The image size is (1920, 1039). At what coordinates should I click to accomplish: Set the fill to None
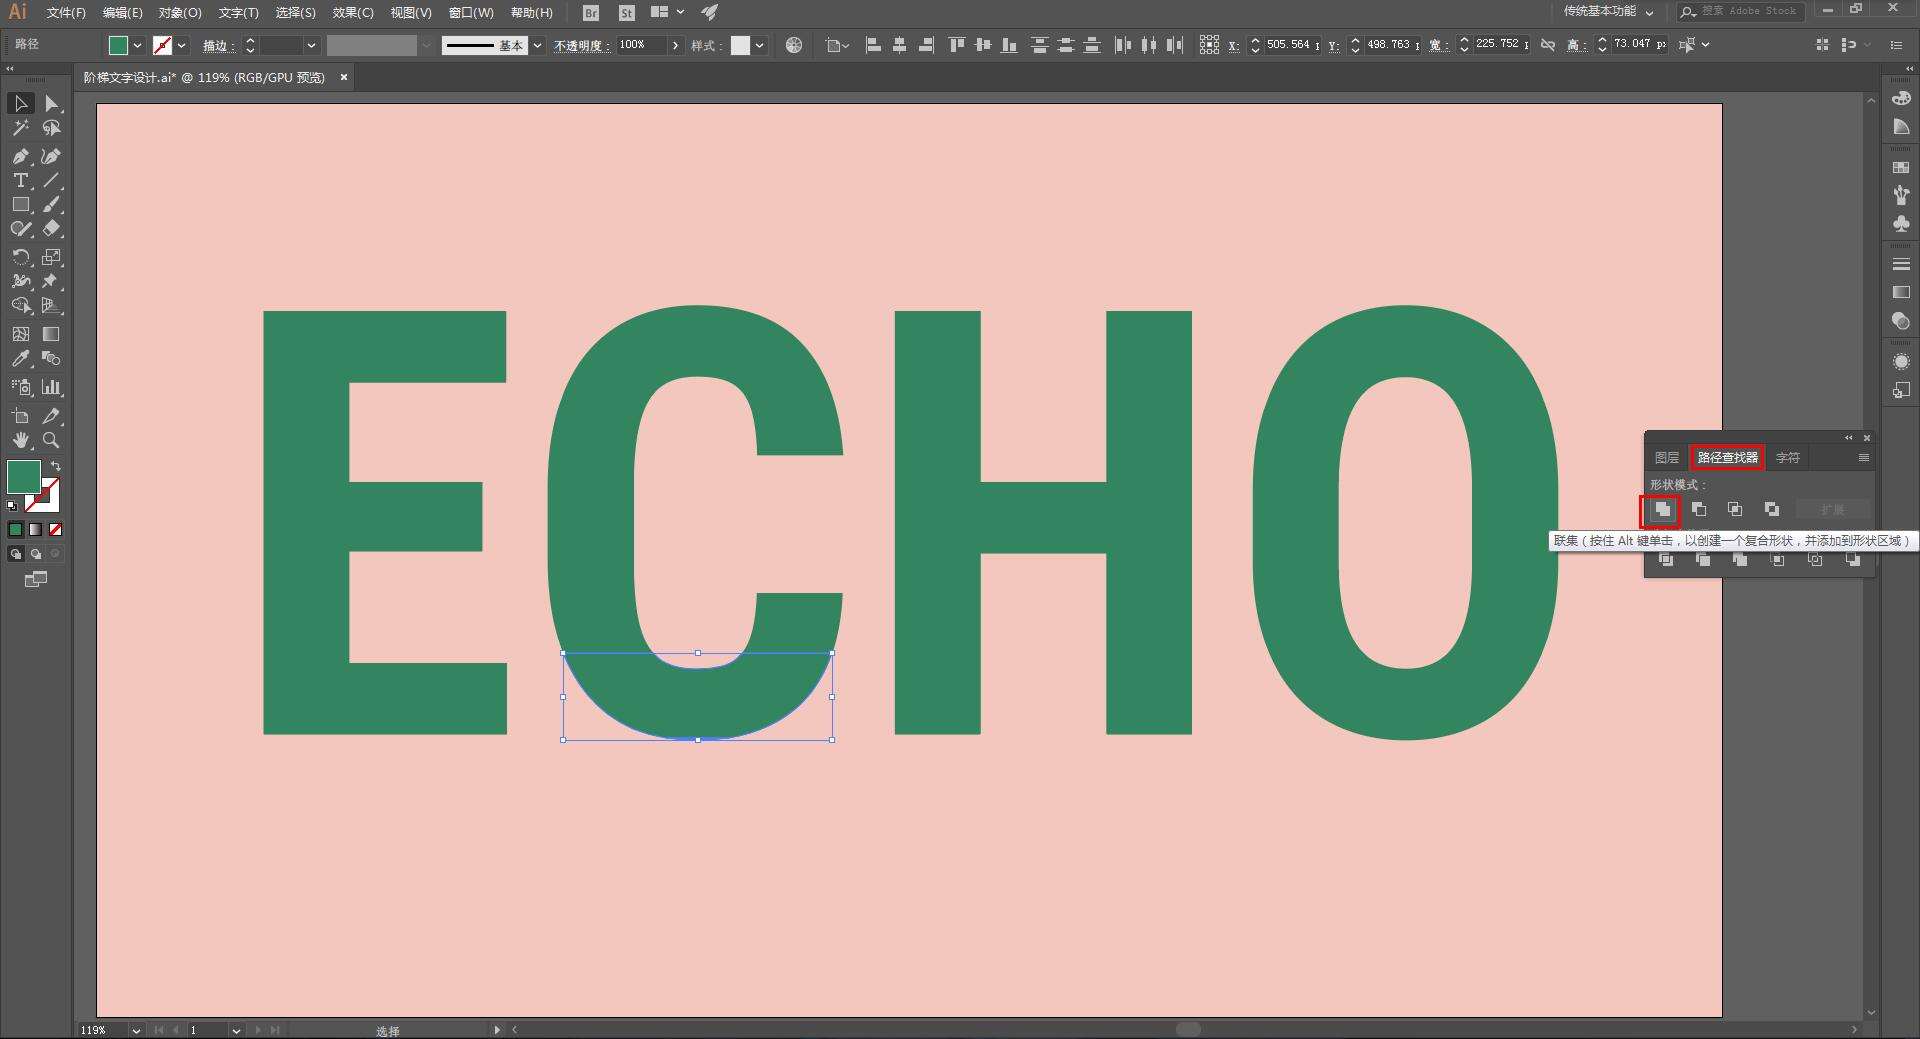(x=56, y=529)
